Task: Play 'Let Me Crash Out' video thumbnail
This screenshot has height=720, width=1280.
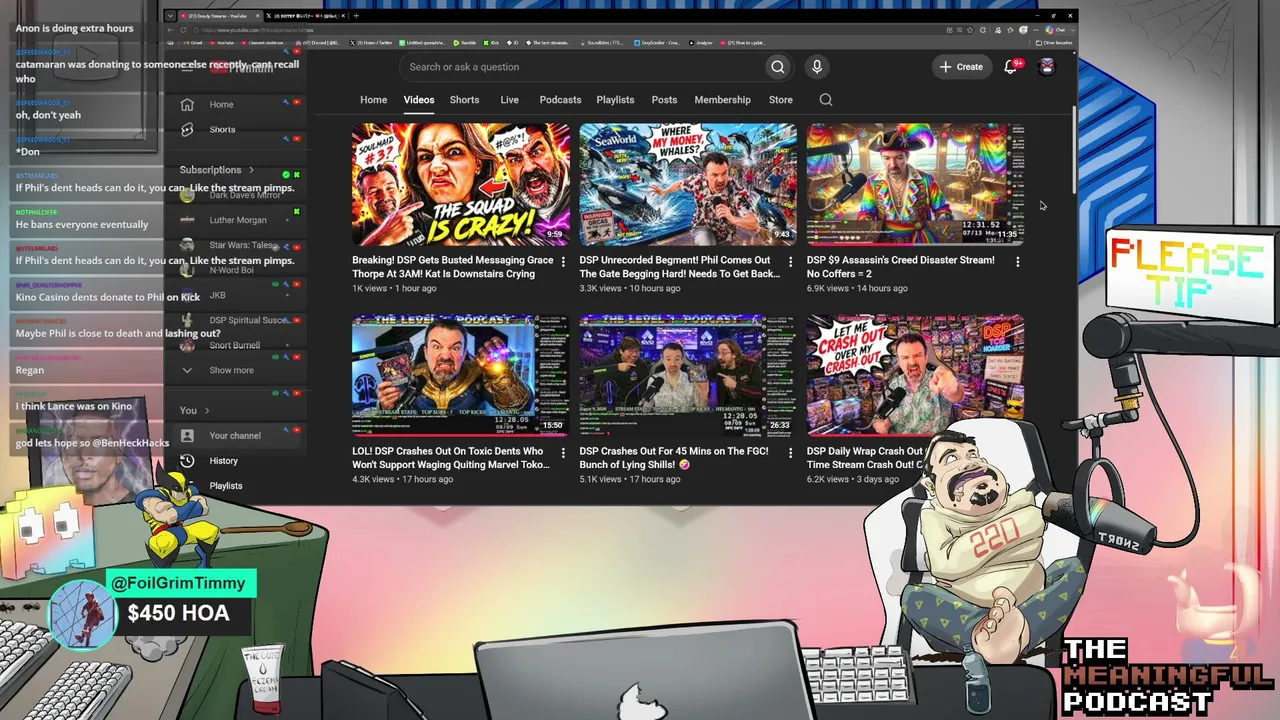Action: click(x=915, y=376)
